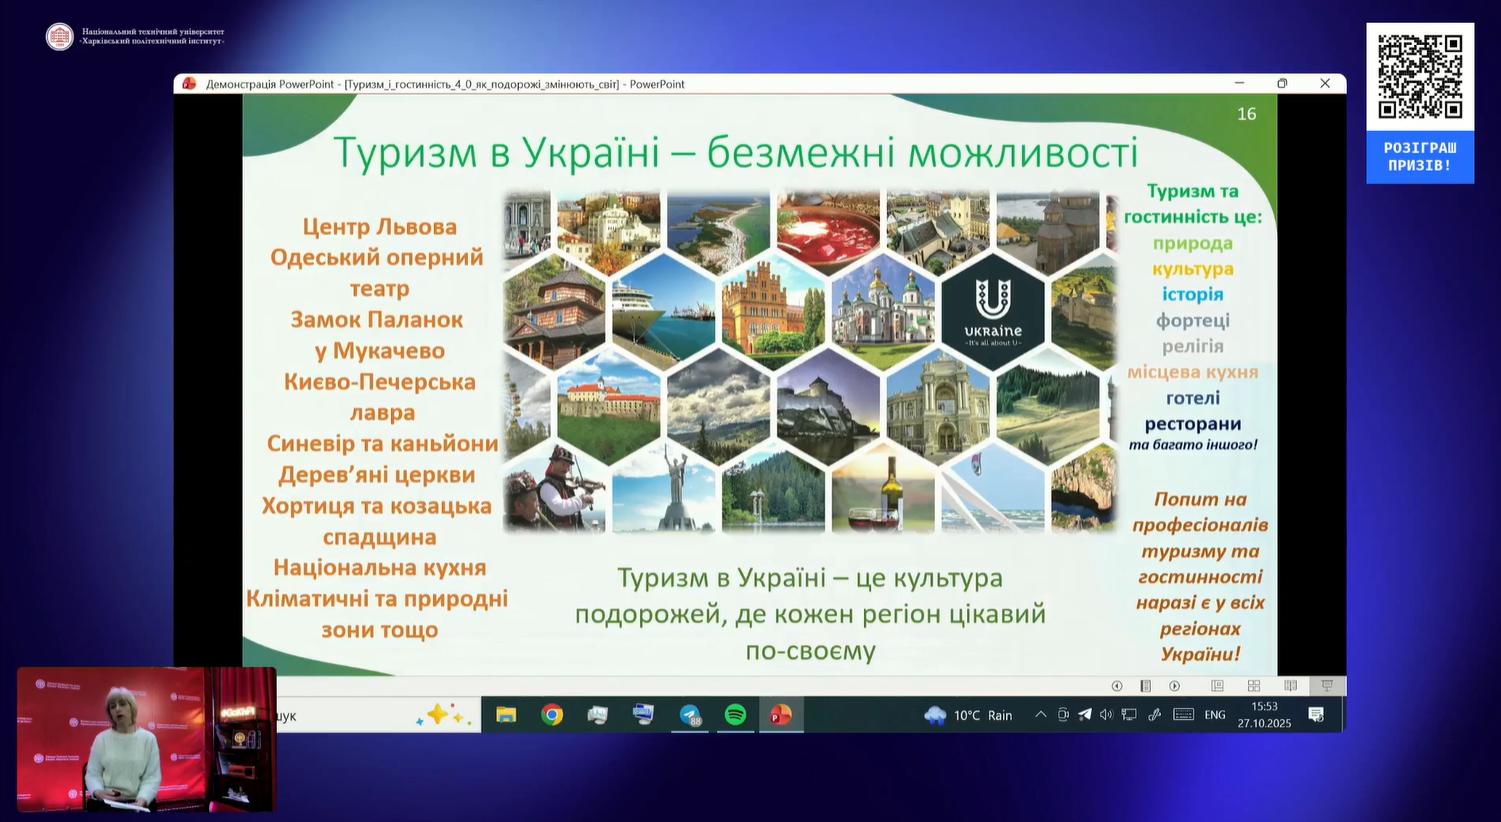Screen dimensions: 1501x822
Task: Click the text Києво-Печерська
Action: coord(380,382)
